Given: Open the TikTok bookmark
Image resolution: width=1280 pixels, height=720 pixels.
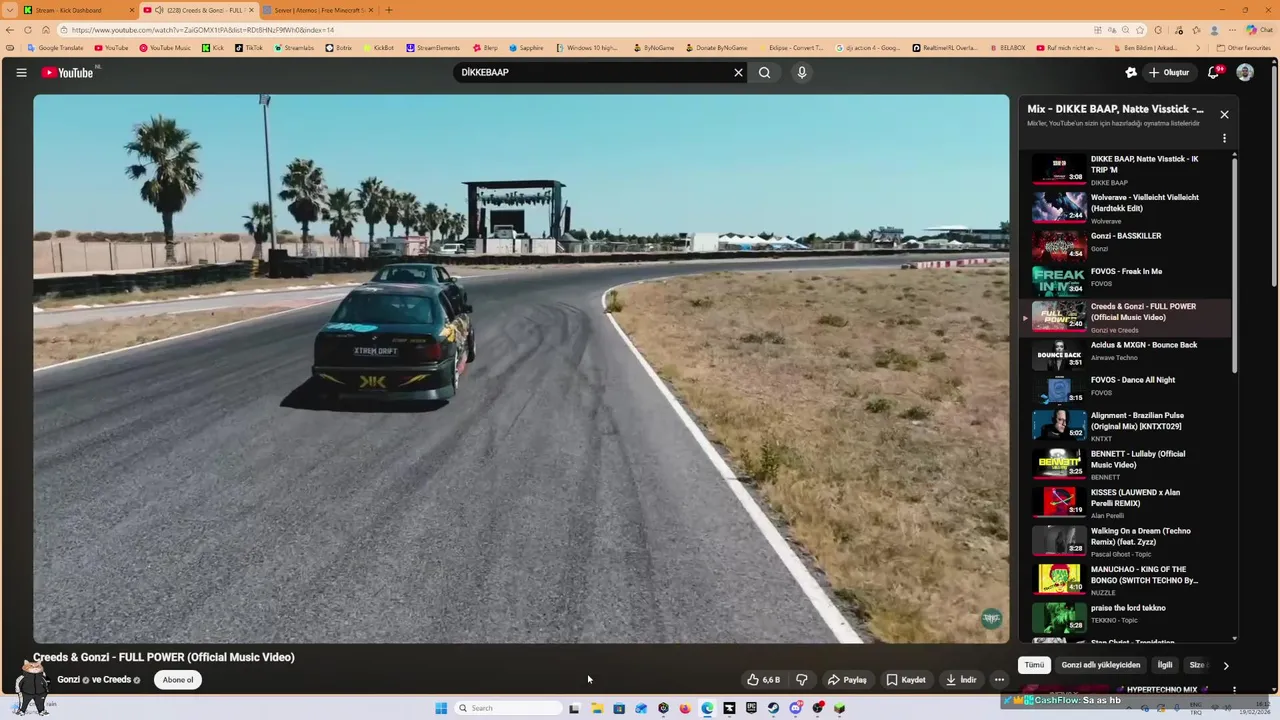Looking at the screenshot, I should pos(249,48).
